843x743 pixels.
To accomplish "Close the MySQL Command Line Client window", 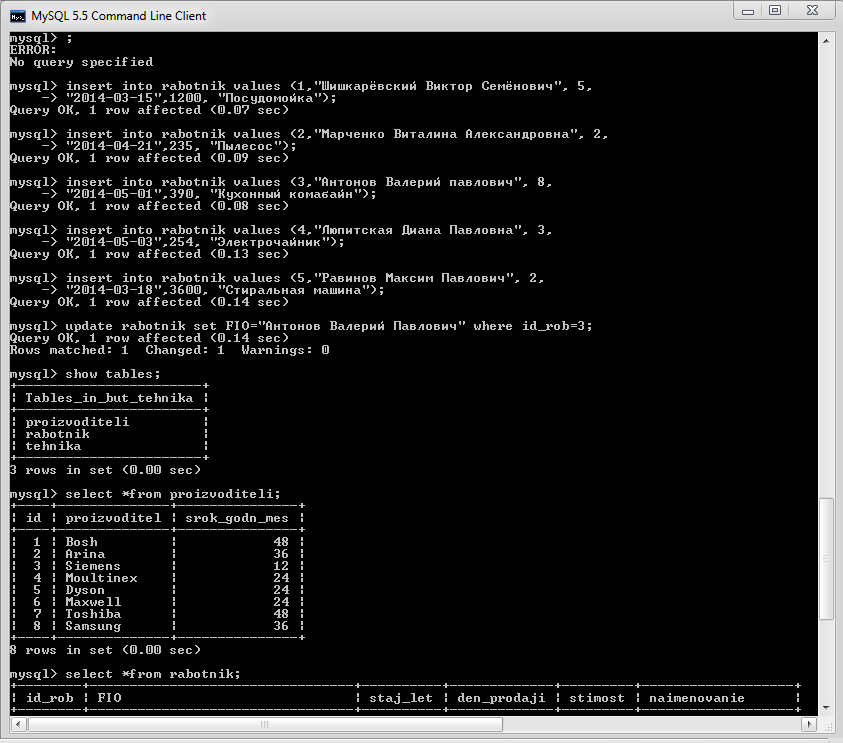I will coord(812,11).
